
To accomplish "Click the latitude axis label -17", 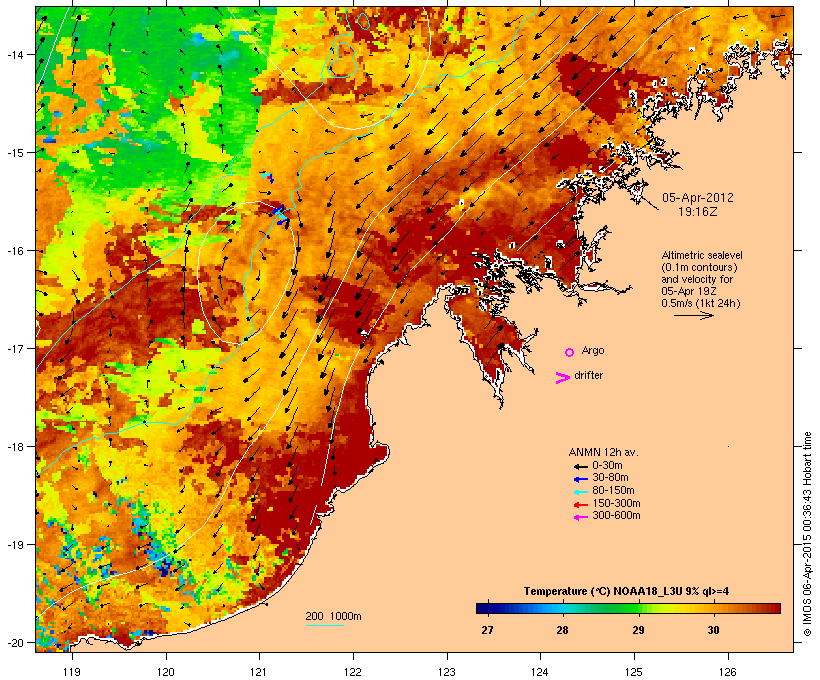I will coord(14,349).
